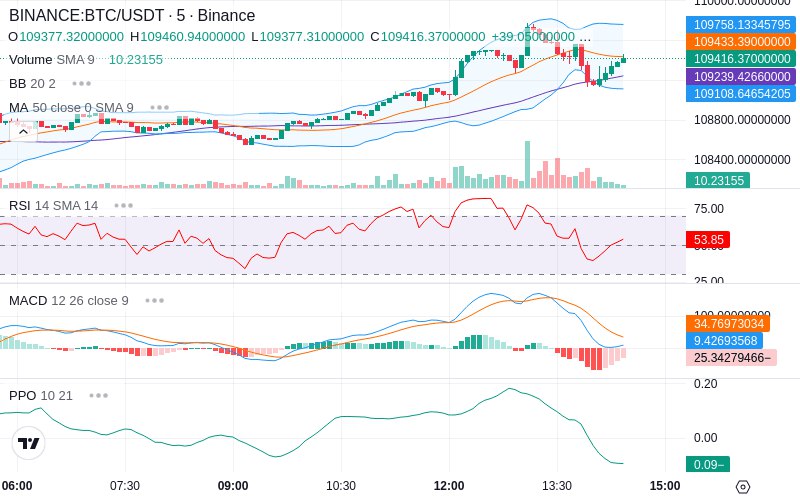Click the high value H109460.94000000
The height and width of the screenshot is (500, 800).
187,37
